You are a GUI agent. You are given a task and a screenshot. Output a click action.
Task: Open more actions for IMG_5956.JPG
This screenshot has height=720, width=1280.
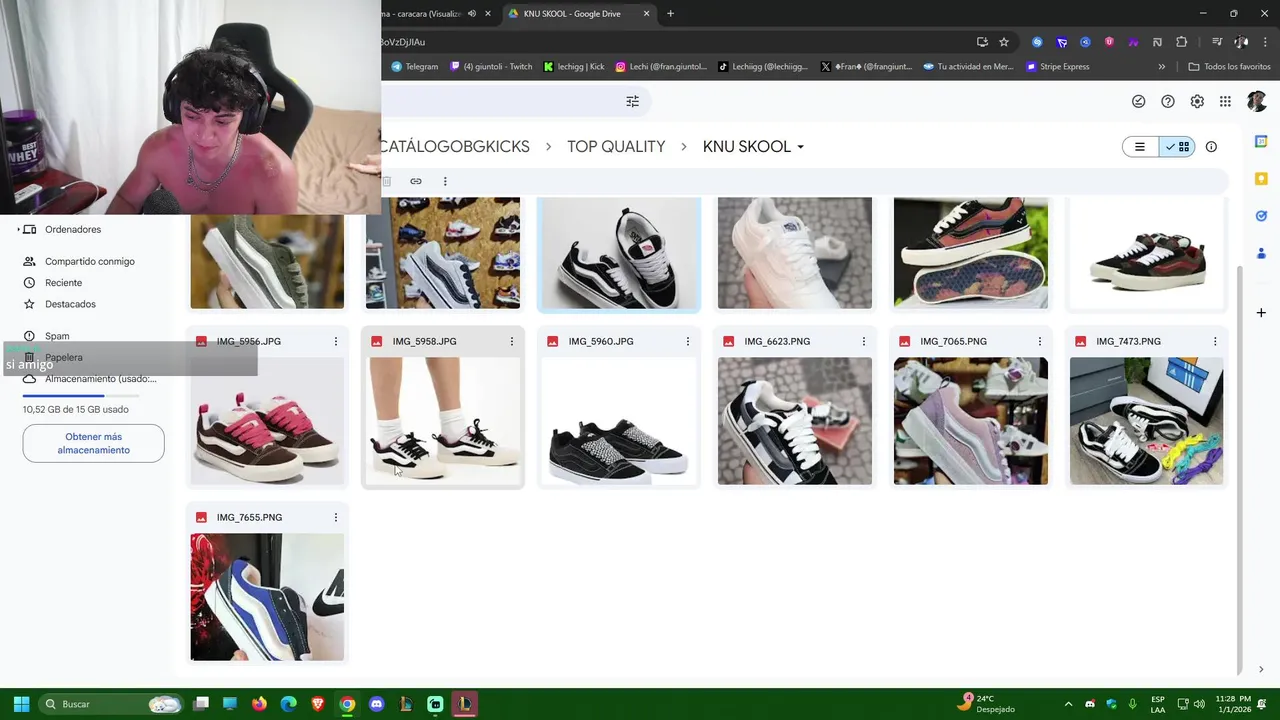[336, 341]
